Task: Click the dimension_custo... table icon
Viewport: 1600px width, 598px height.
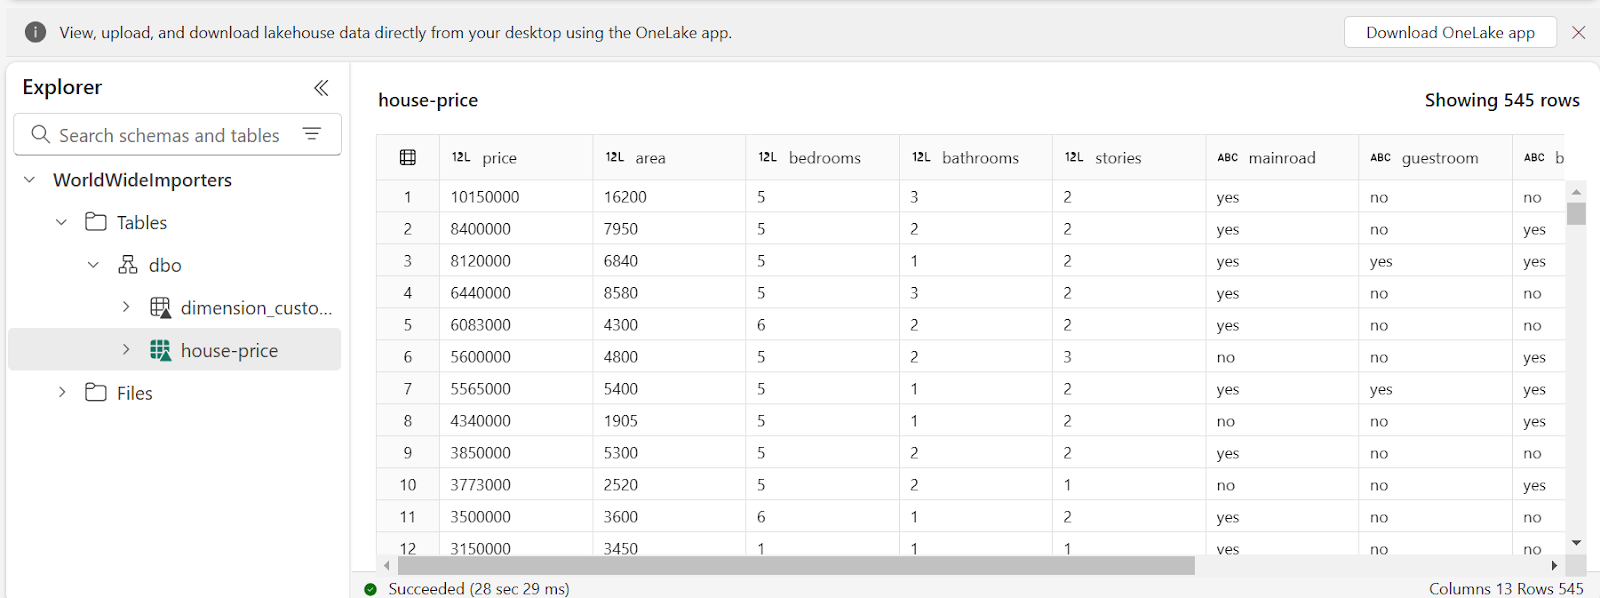Action: point(160,307)
